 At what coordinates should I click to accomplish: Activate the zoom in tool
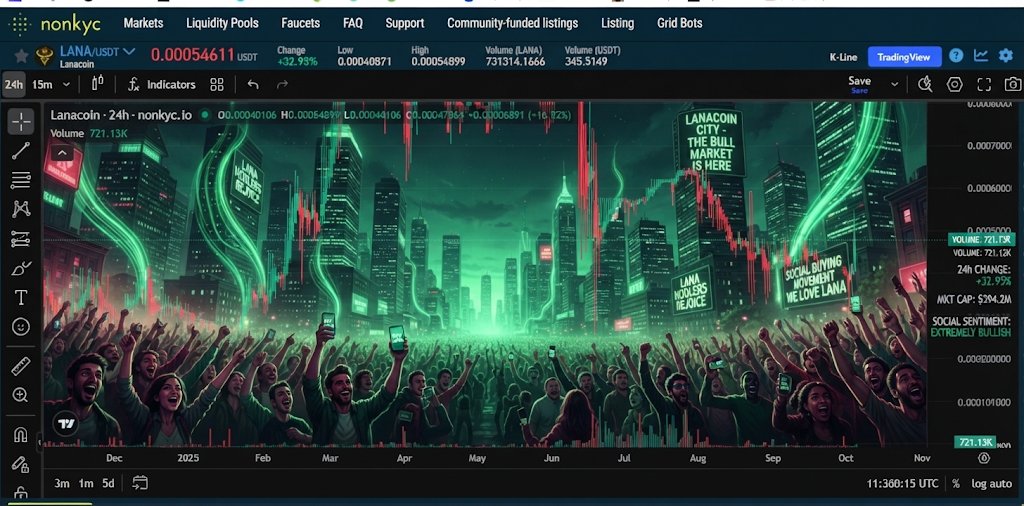pyautogui.click(x=21, y=395)
